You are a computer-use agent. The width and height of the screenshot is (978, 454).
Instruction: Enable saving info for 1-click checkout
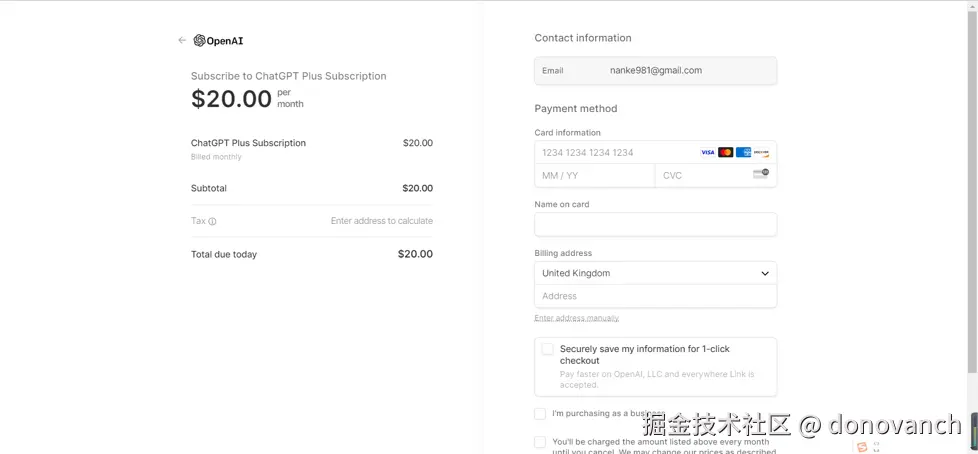click(547, 349)
